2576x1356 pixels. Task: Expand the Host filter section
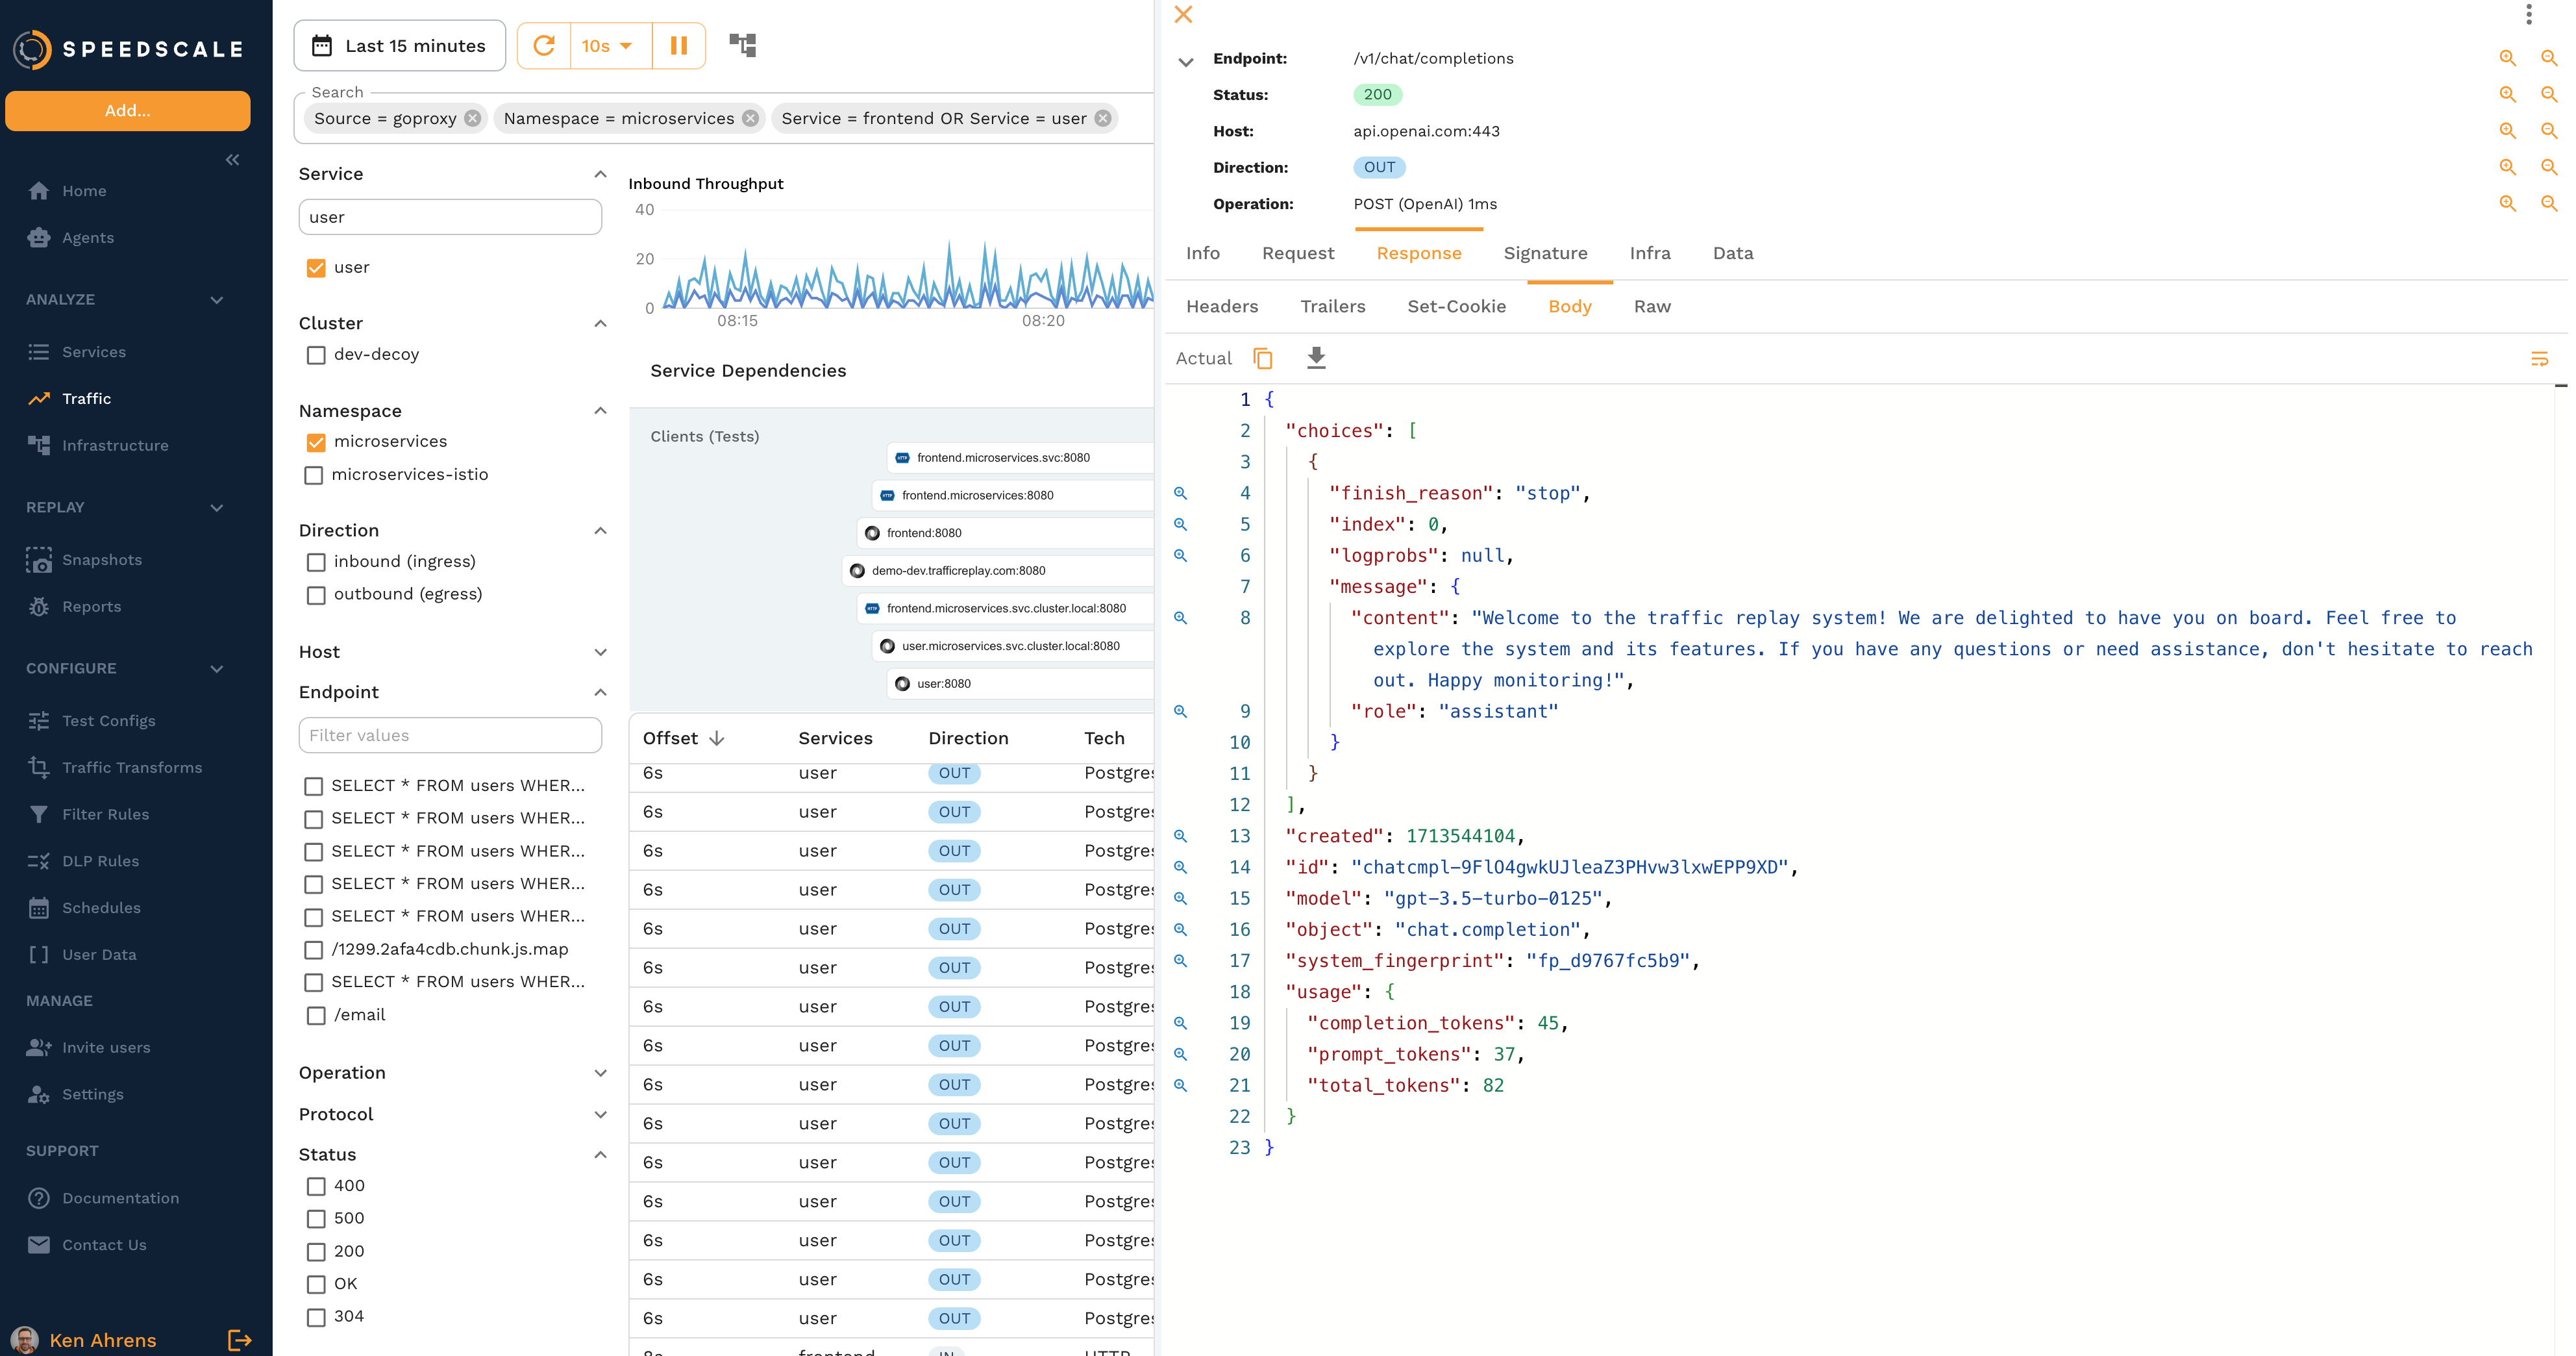pos(600,652)
